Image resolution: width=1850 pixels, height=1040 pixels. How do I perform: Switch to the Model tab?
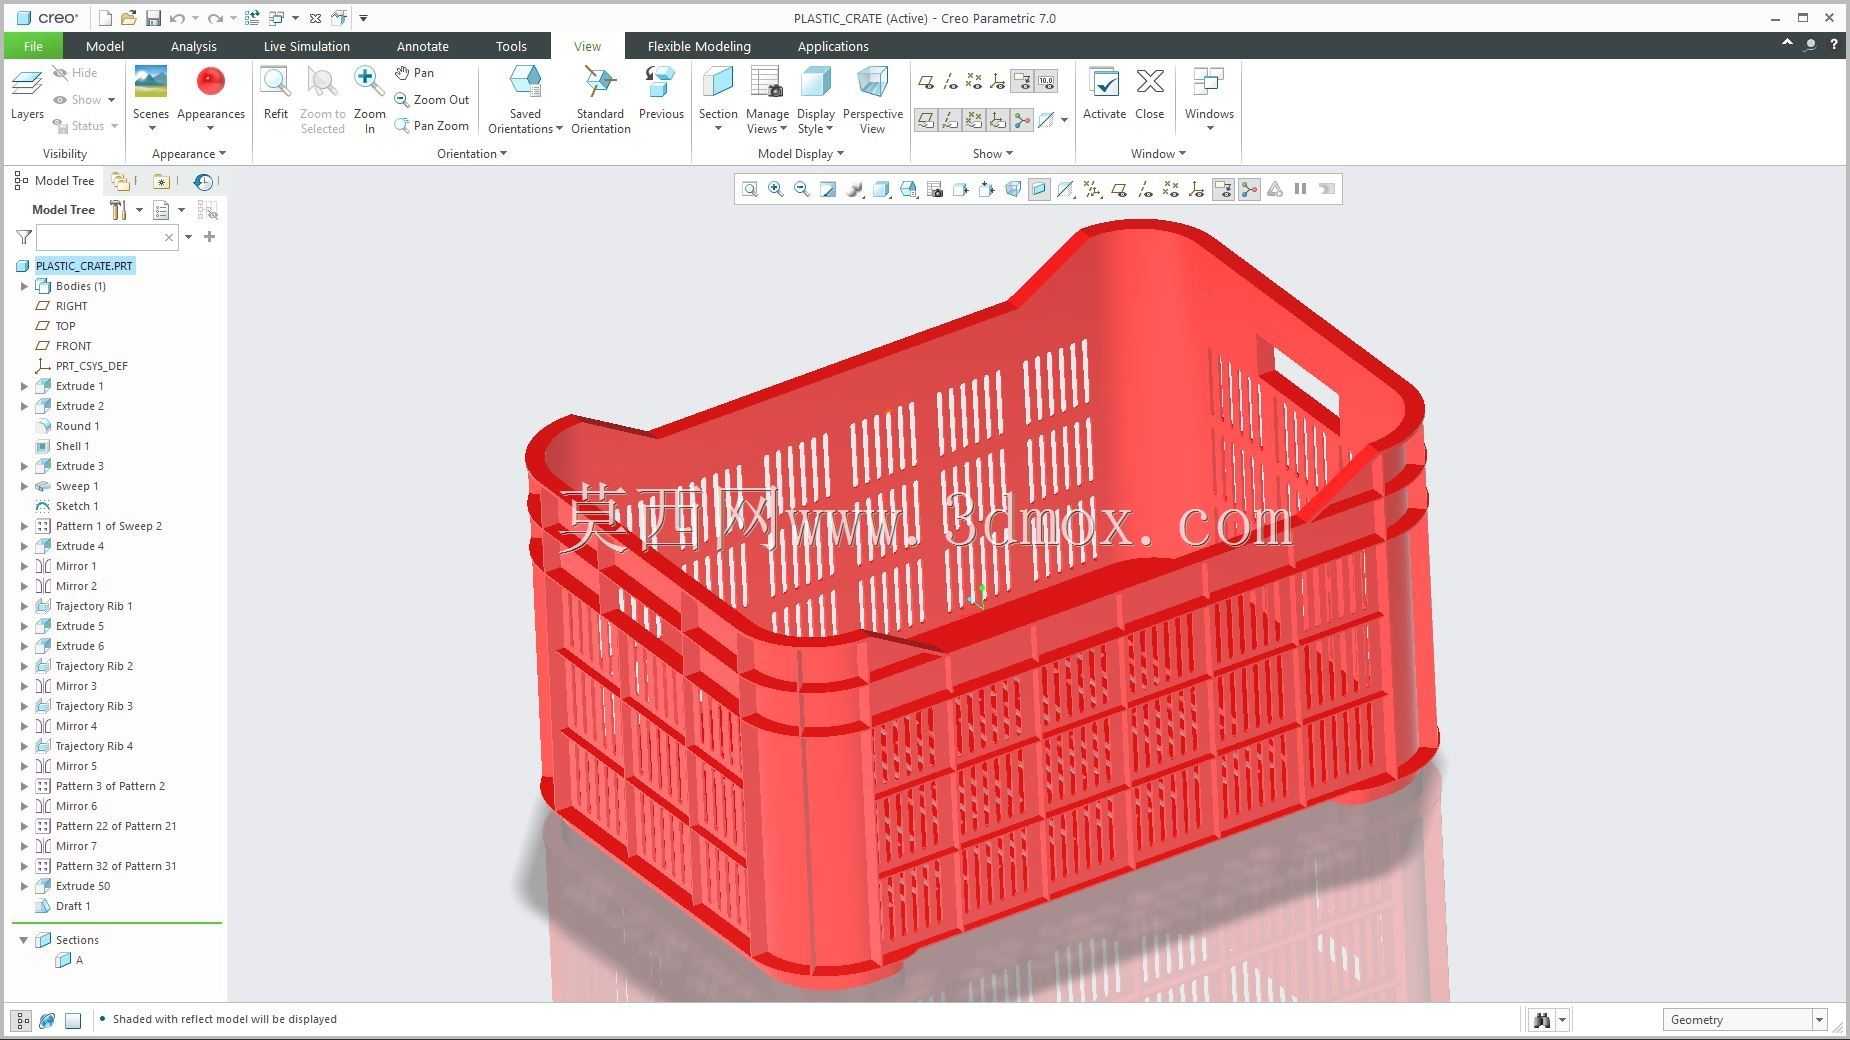pos(105,46)
